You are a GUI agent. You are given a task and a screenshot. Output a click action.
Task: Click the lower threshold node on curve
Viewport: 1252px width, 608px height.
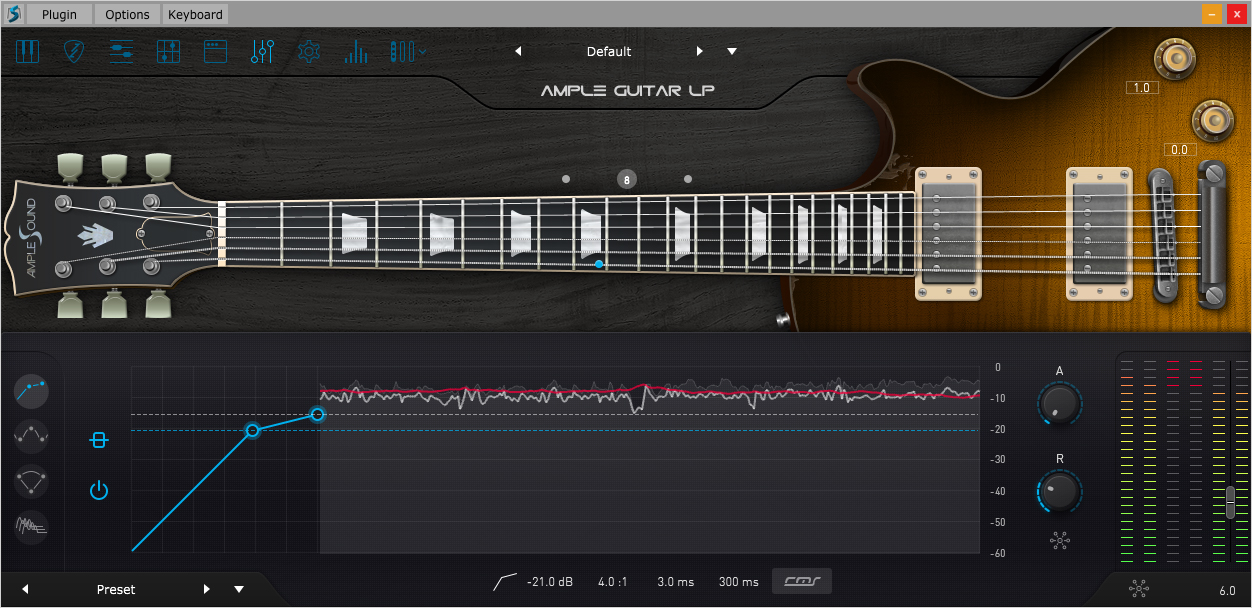click(x=252, y=430)
